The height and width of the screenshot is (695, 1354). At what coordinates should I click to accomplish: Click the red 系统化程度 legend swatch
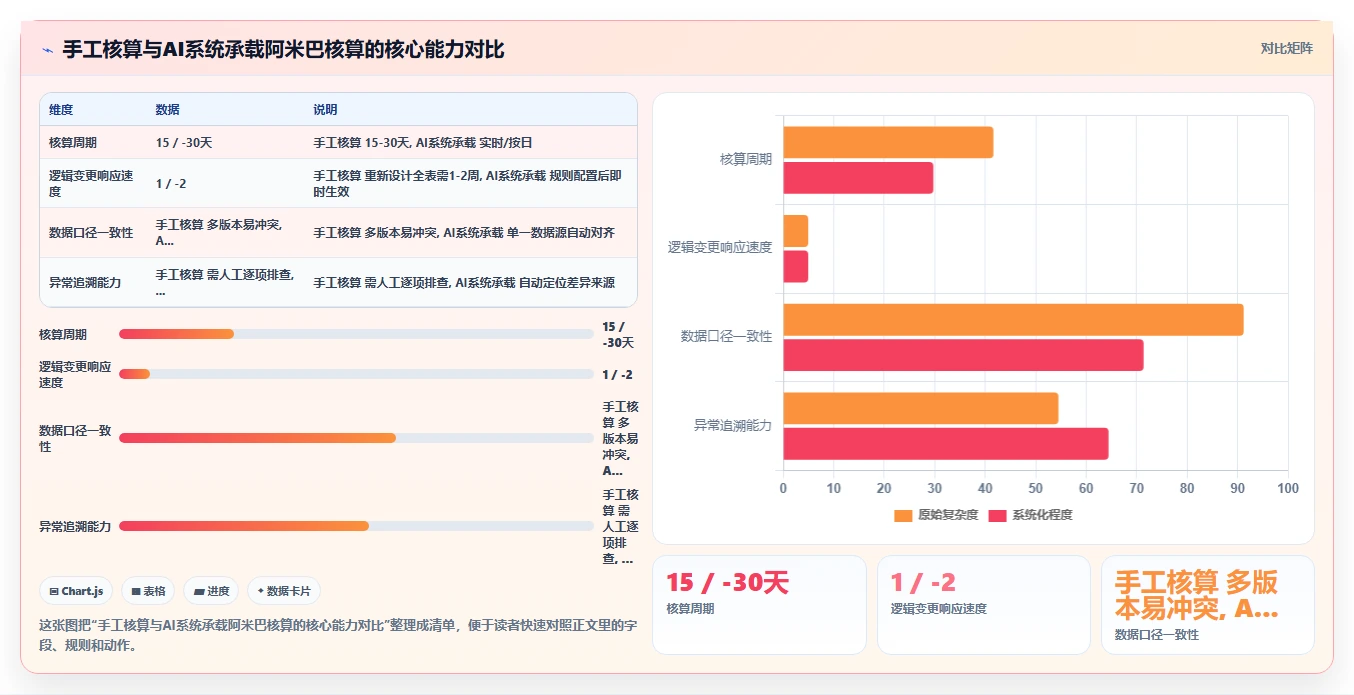click(997, 515)
